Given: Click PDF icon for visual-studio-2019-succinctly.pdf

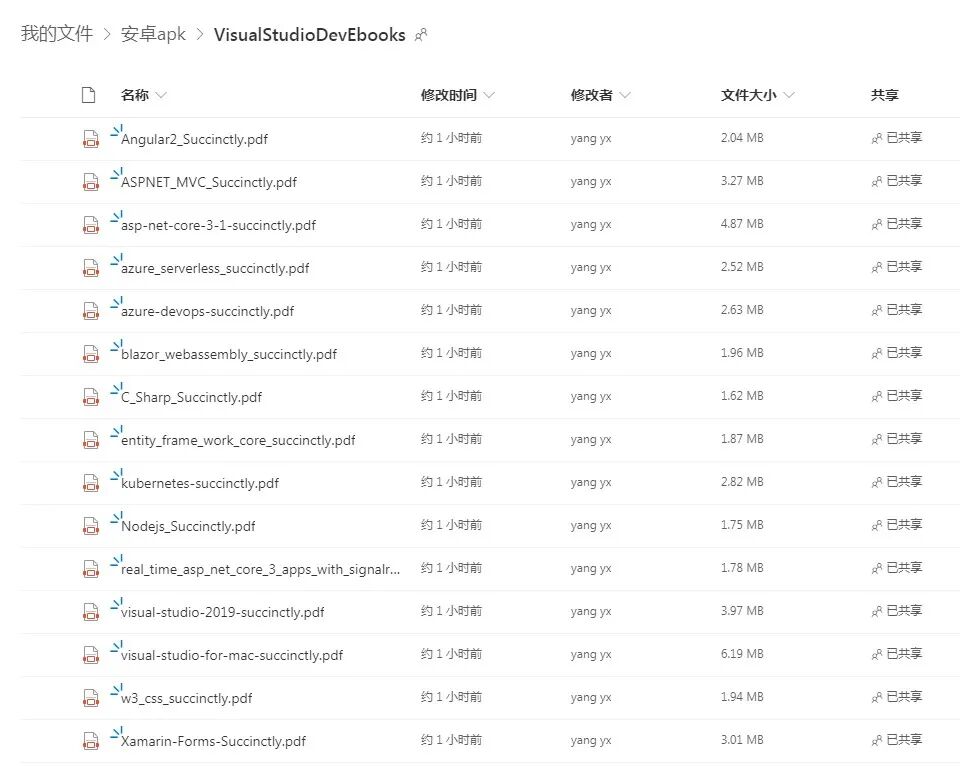Looking at the screenshot, I should tap(91, 612).
